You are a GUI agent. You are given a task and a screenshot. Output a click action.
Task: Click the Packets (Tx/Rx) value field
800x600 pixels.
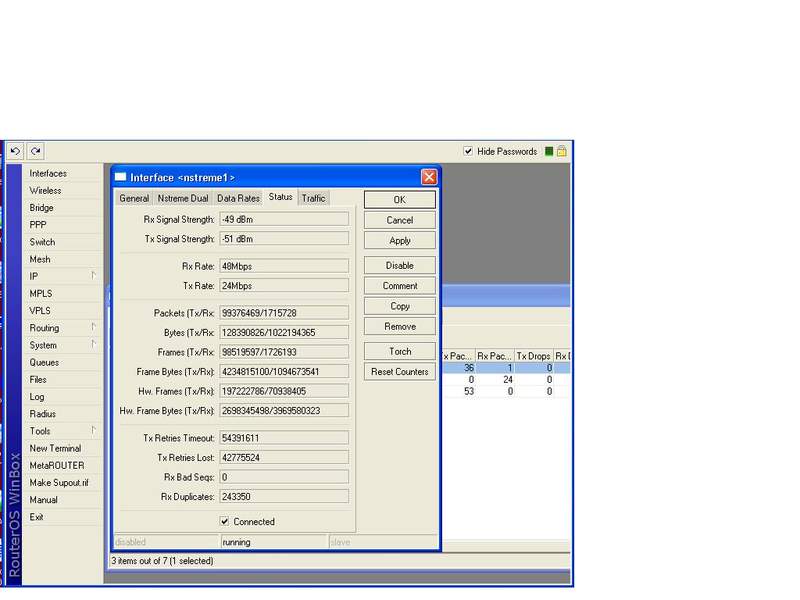coord(284,313)
